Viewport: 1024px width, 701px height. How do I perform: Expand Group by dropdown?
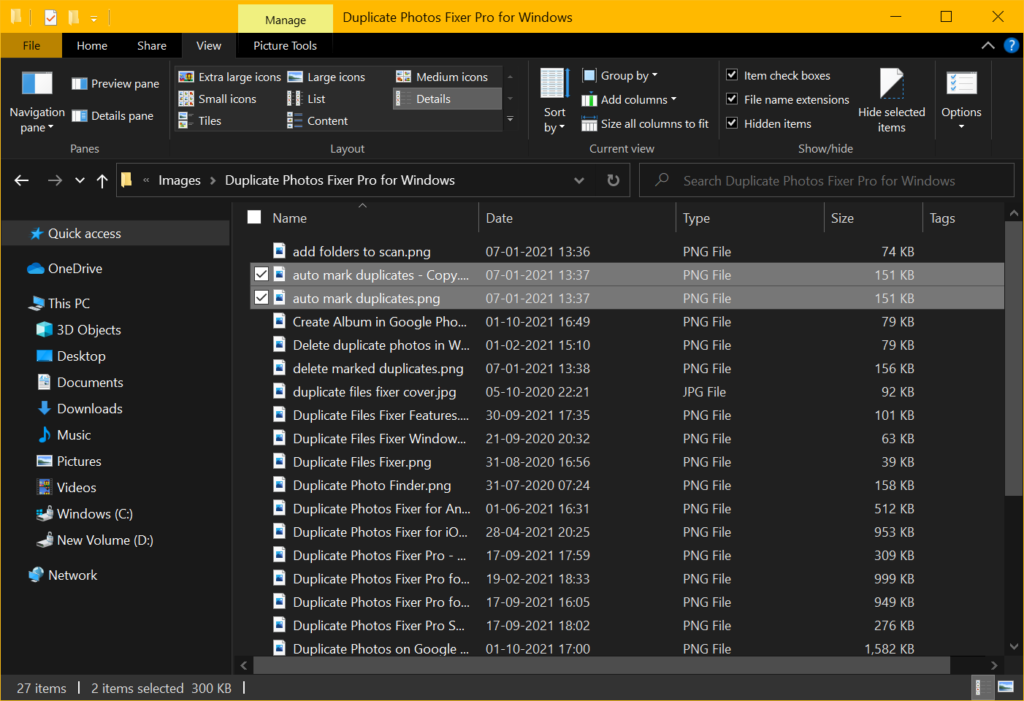[620, 75]
